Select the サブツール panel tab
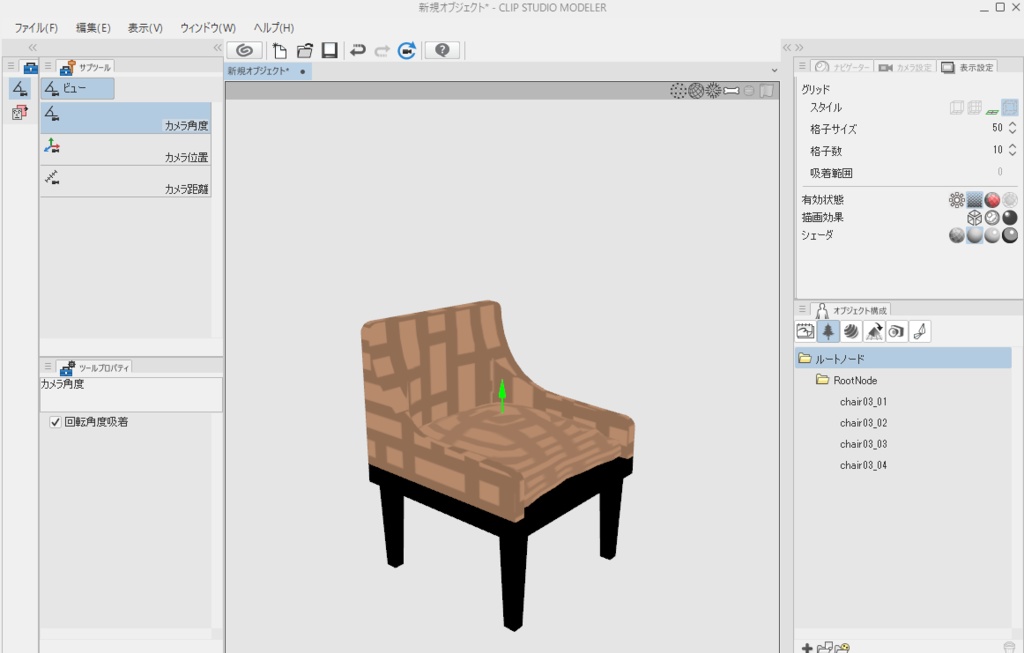The width and height of the screenshot is (1024, 653). click(x=85, y=67)
